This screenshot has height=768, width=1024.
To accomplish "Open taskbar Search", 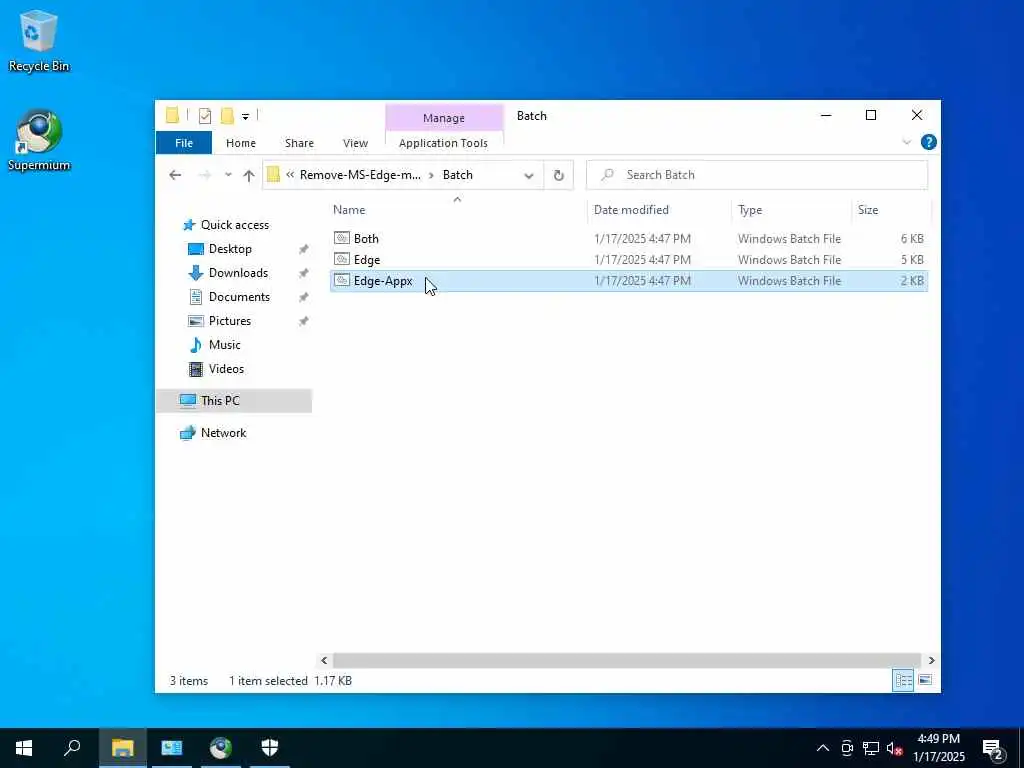I will click(72, 748).
